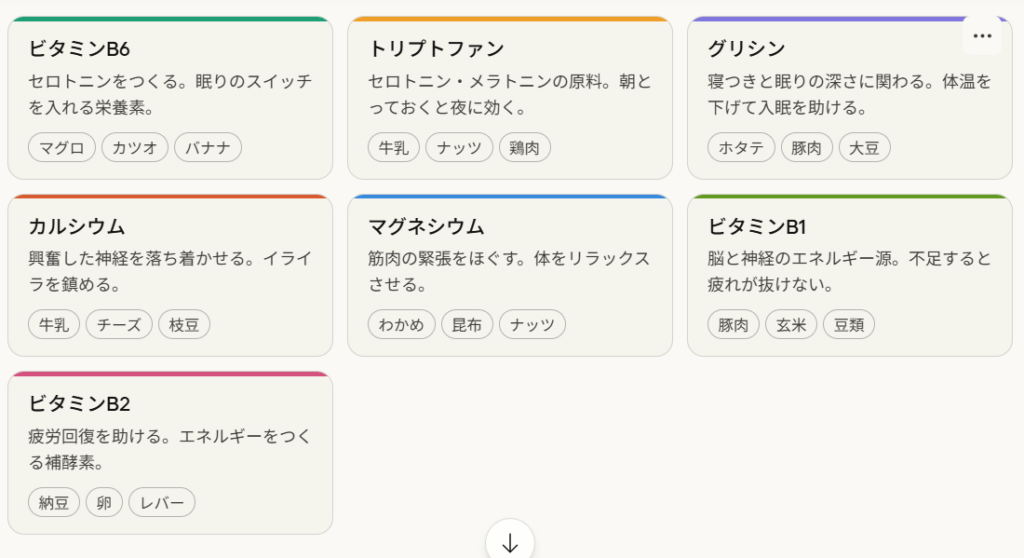The height and width of the screenshot is (558, 1024).
Task: Select the チーズ tag
Action: (119, 324)
